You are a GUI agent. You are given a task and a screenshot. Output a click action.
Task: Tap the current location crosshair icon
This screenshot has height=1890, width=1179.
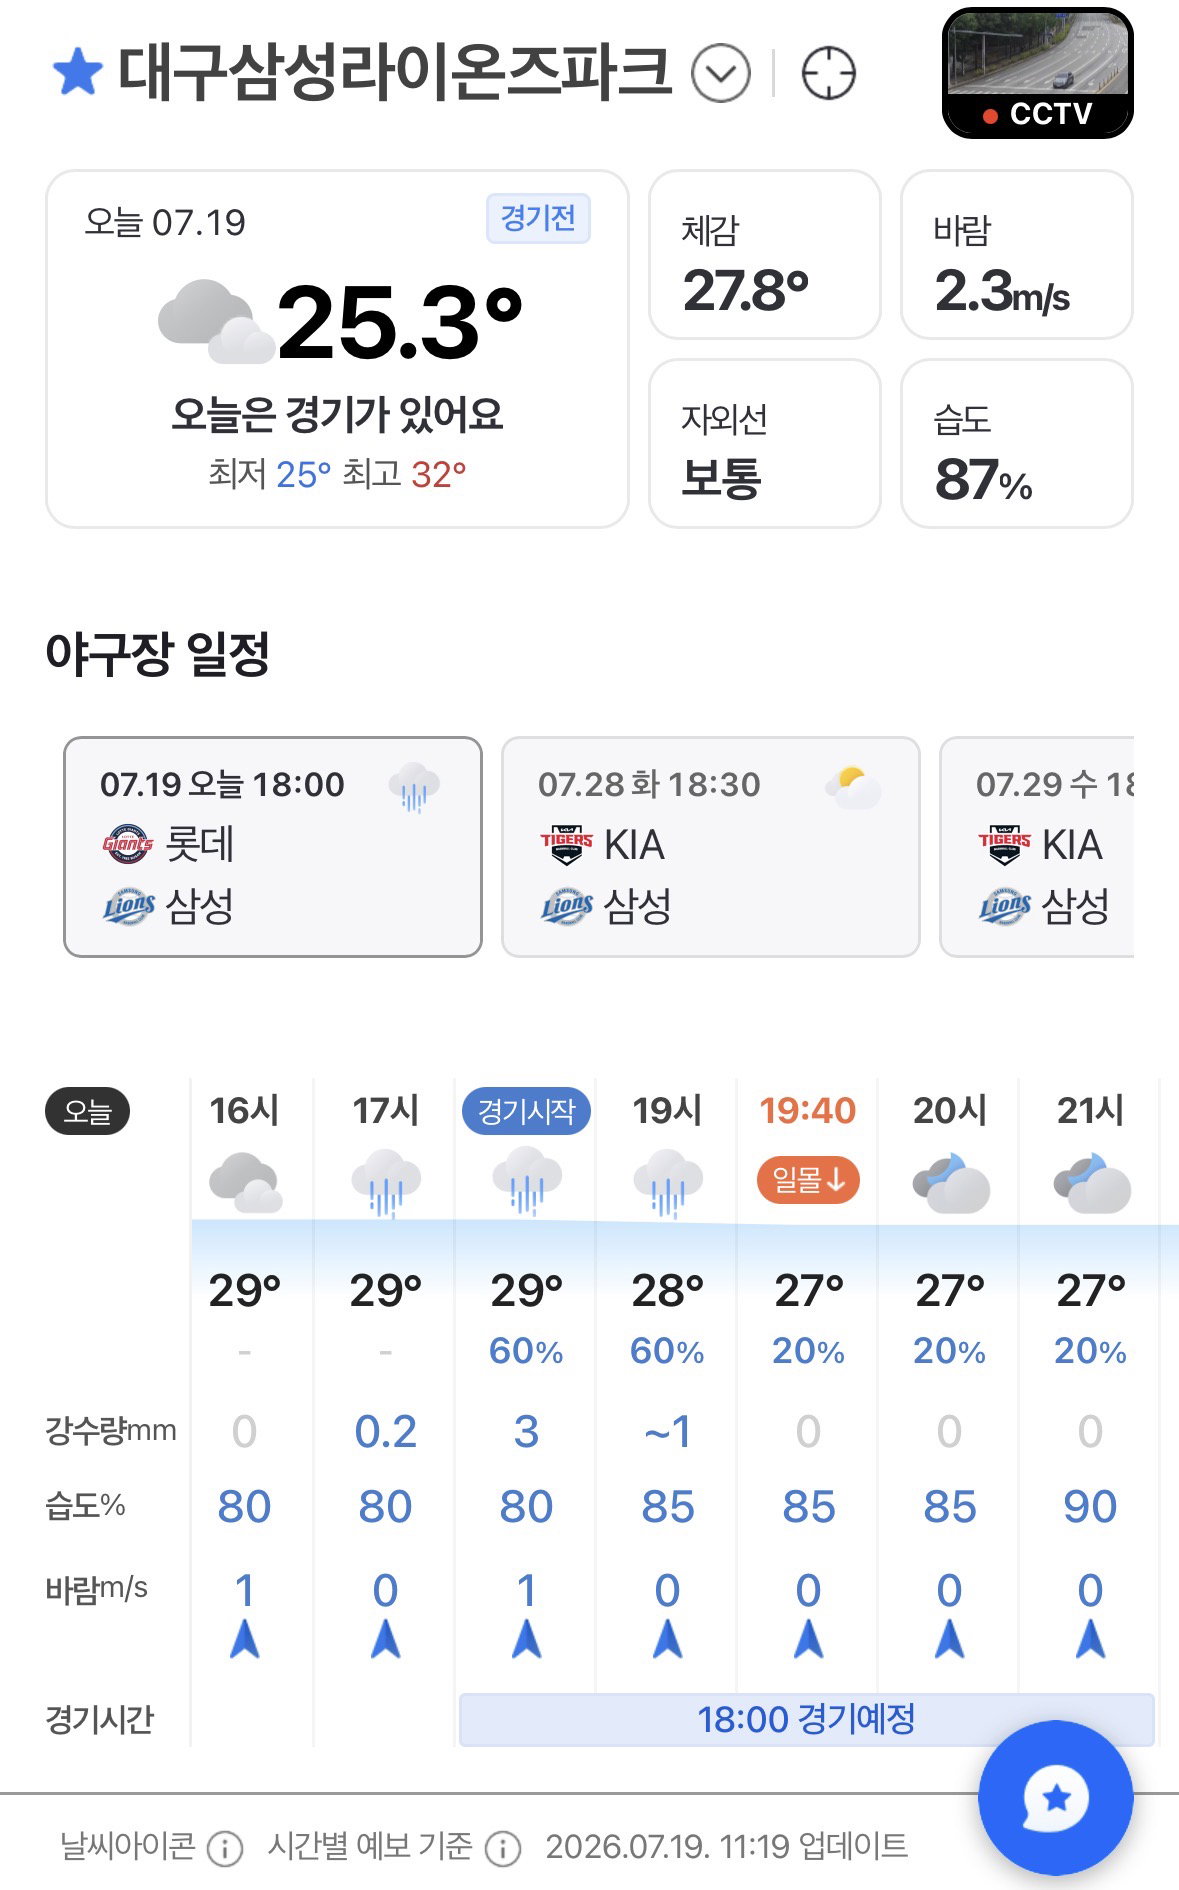[x=829, y=73]
